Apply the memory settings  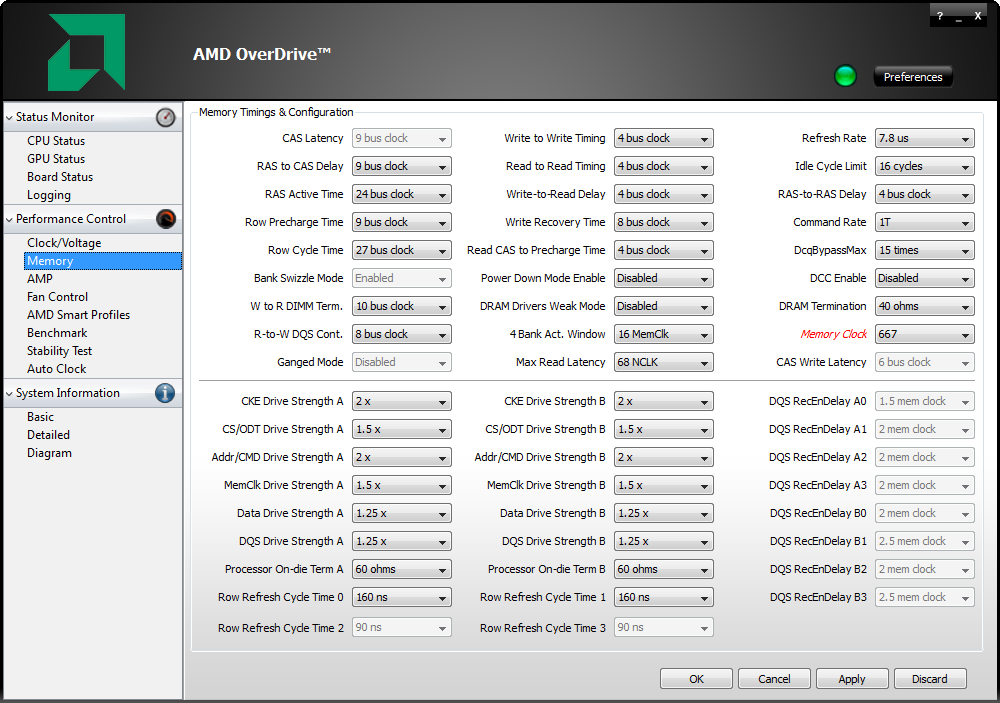click(x=852, y=679)
